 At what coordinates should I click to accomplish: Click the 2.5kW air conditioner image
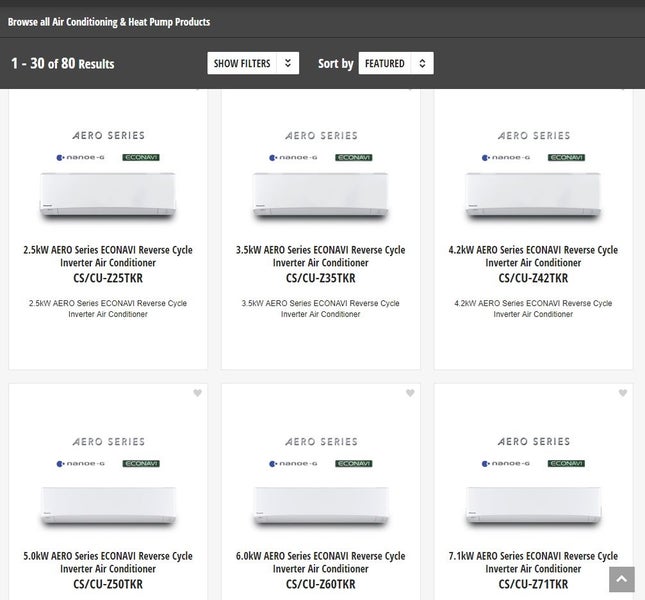click(108, 195)
